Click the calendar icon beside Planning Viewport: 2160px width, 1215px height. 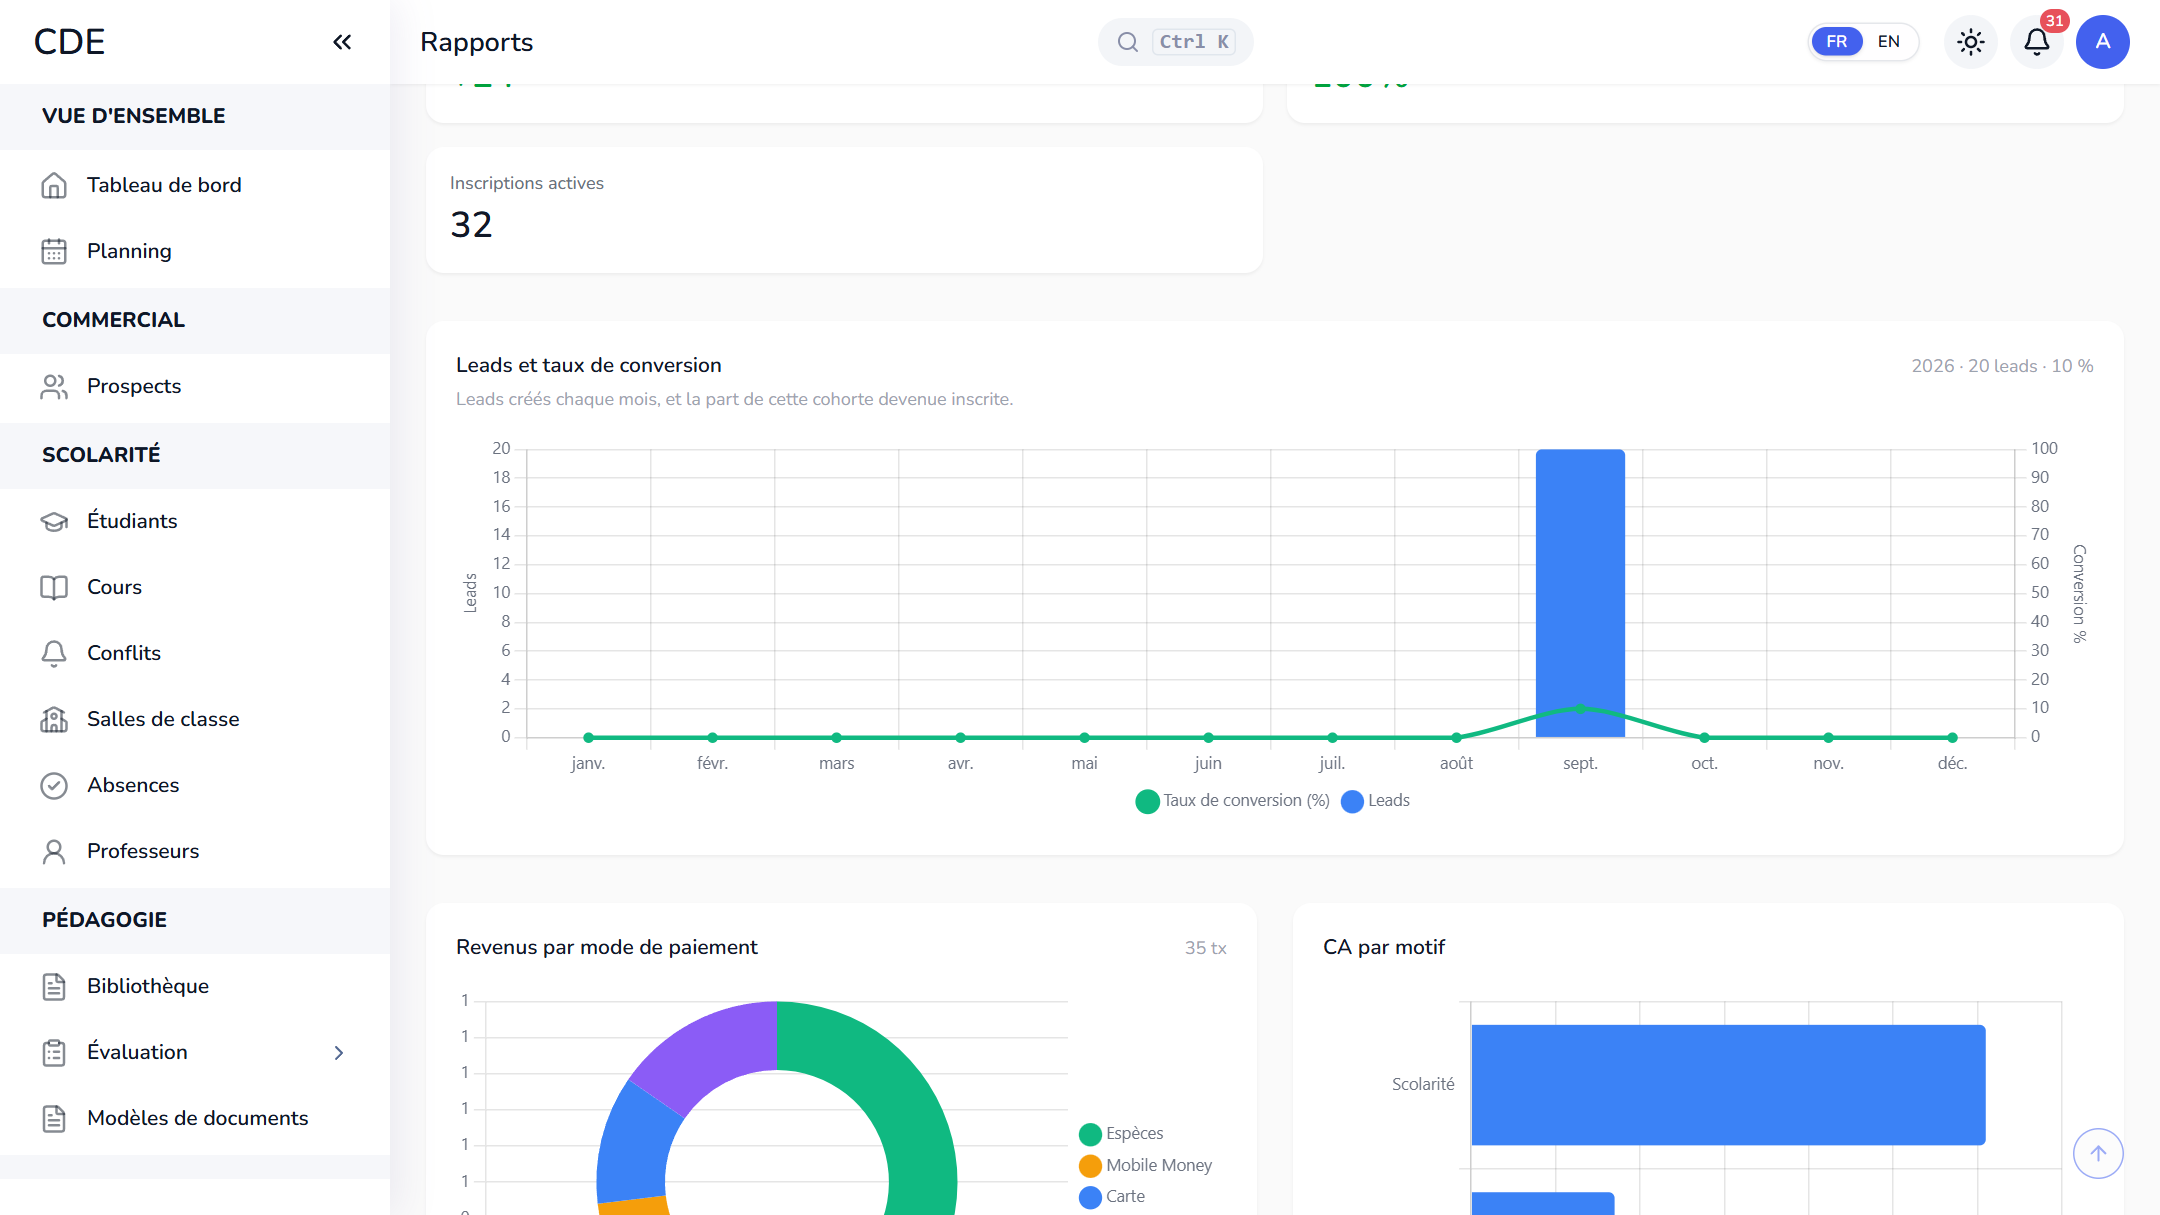[54, 251]
